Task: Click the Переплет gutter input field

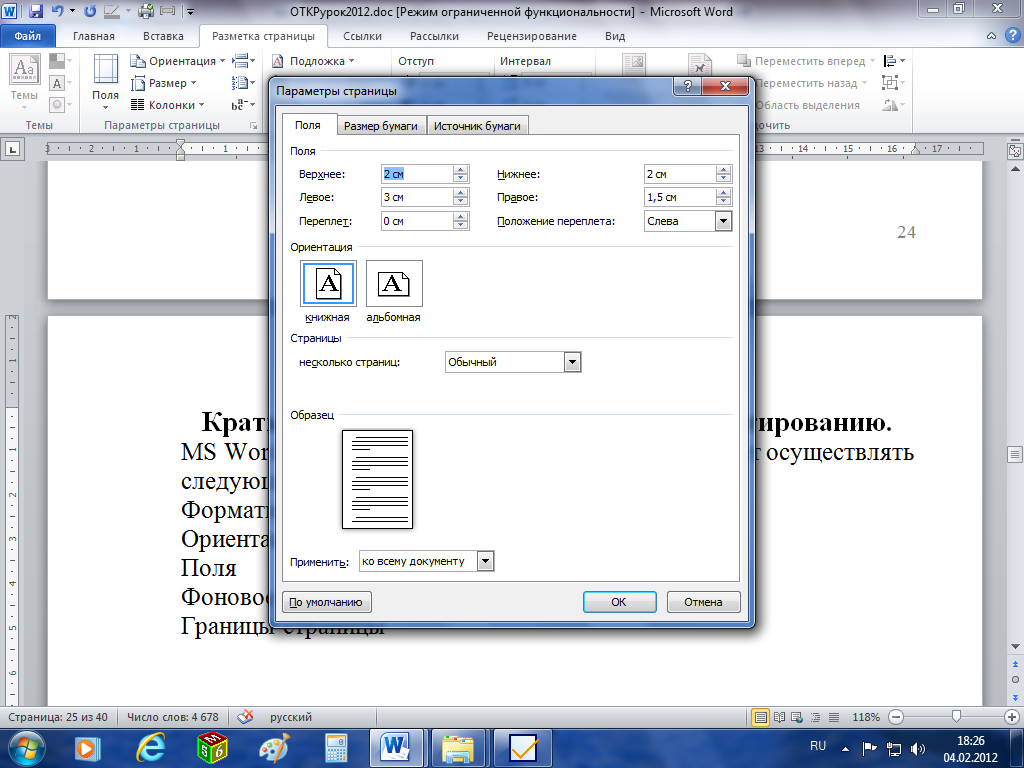Action: [417, 221]
